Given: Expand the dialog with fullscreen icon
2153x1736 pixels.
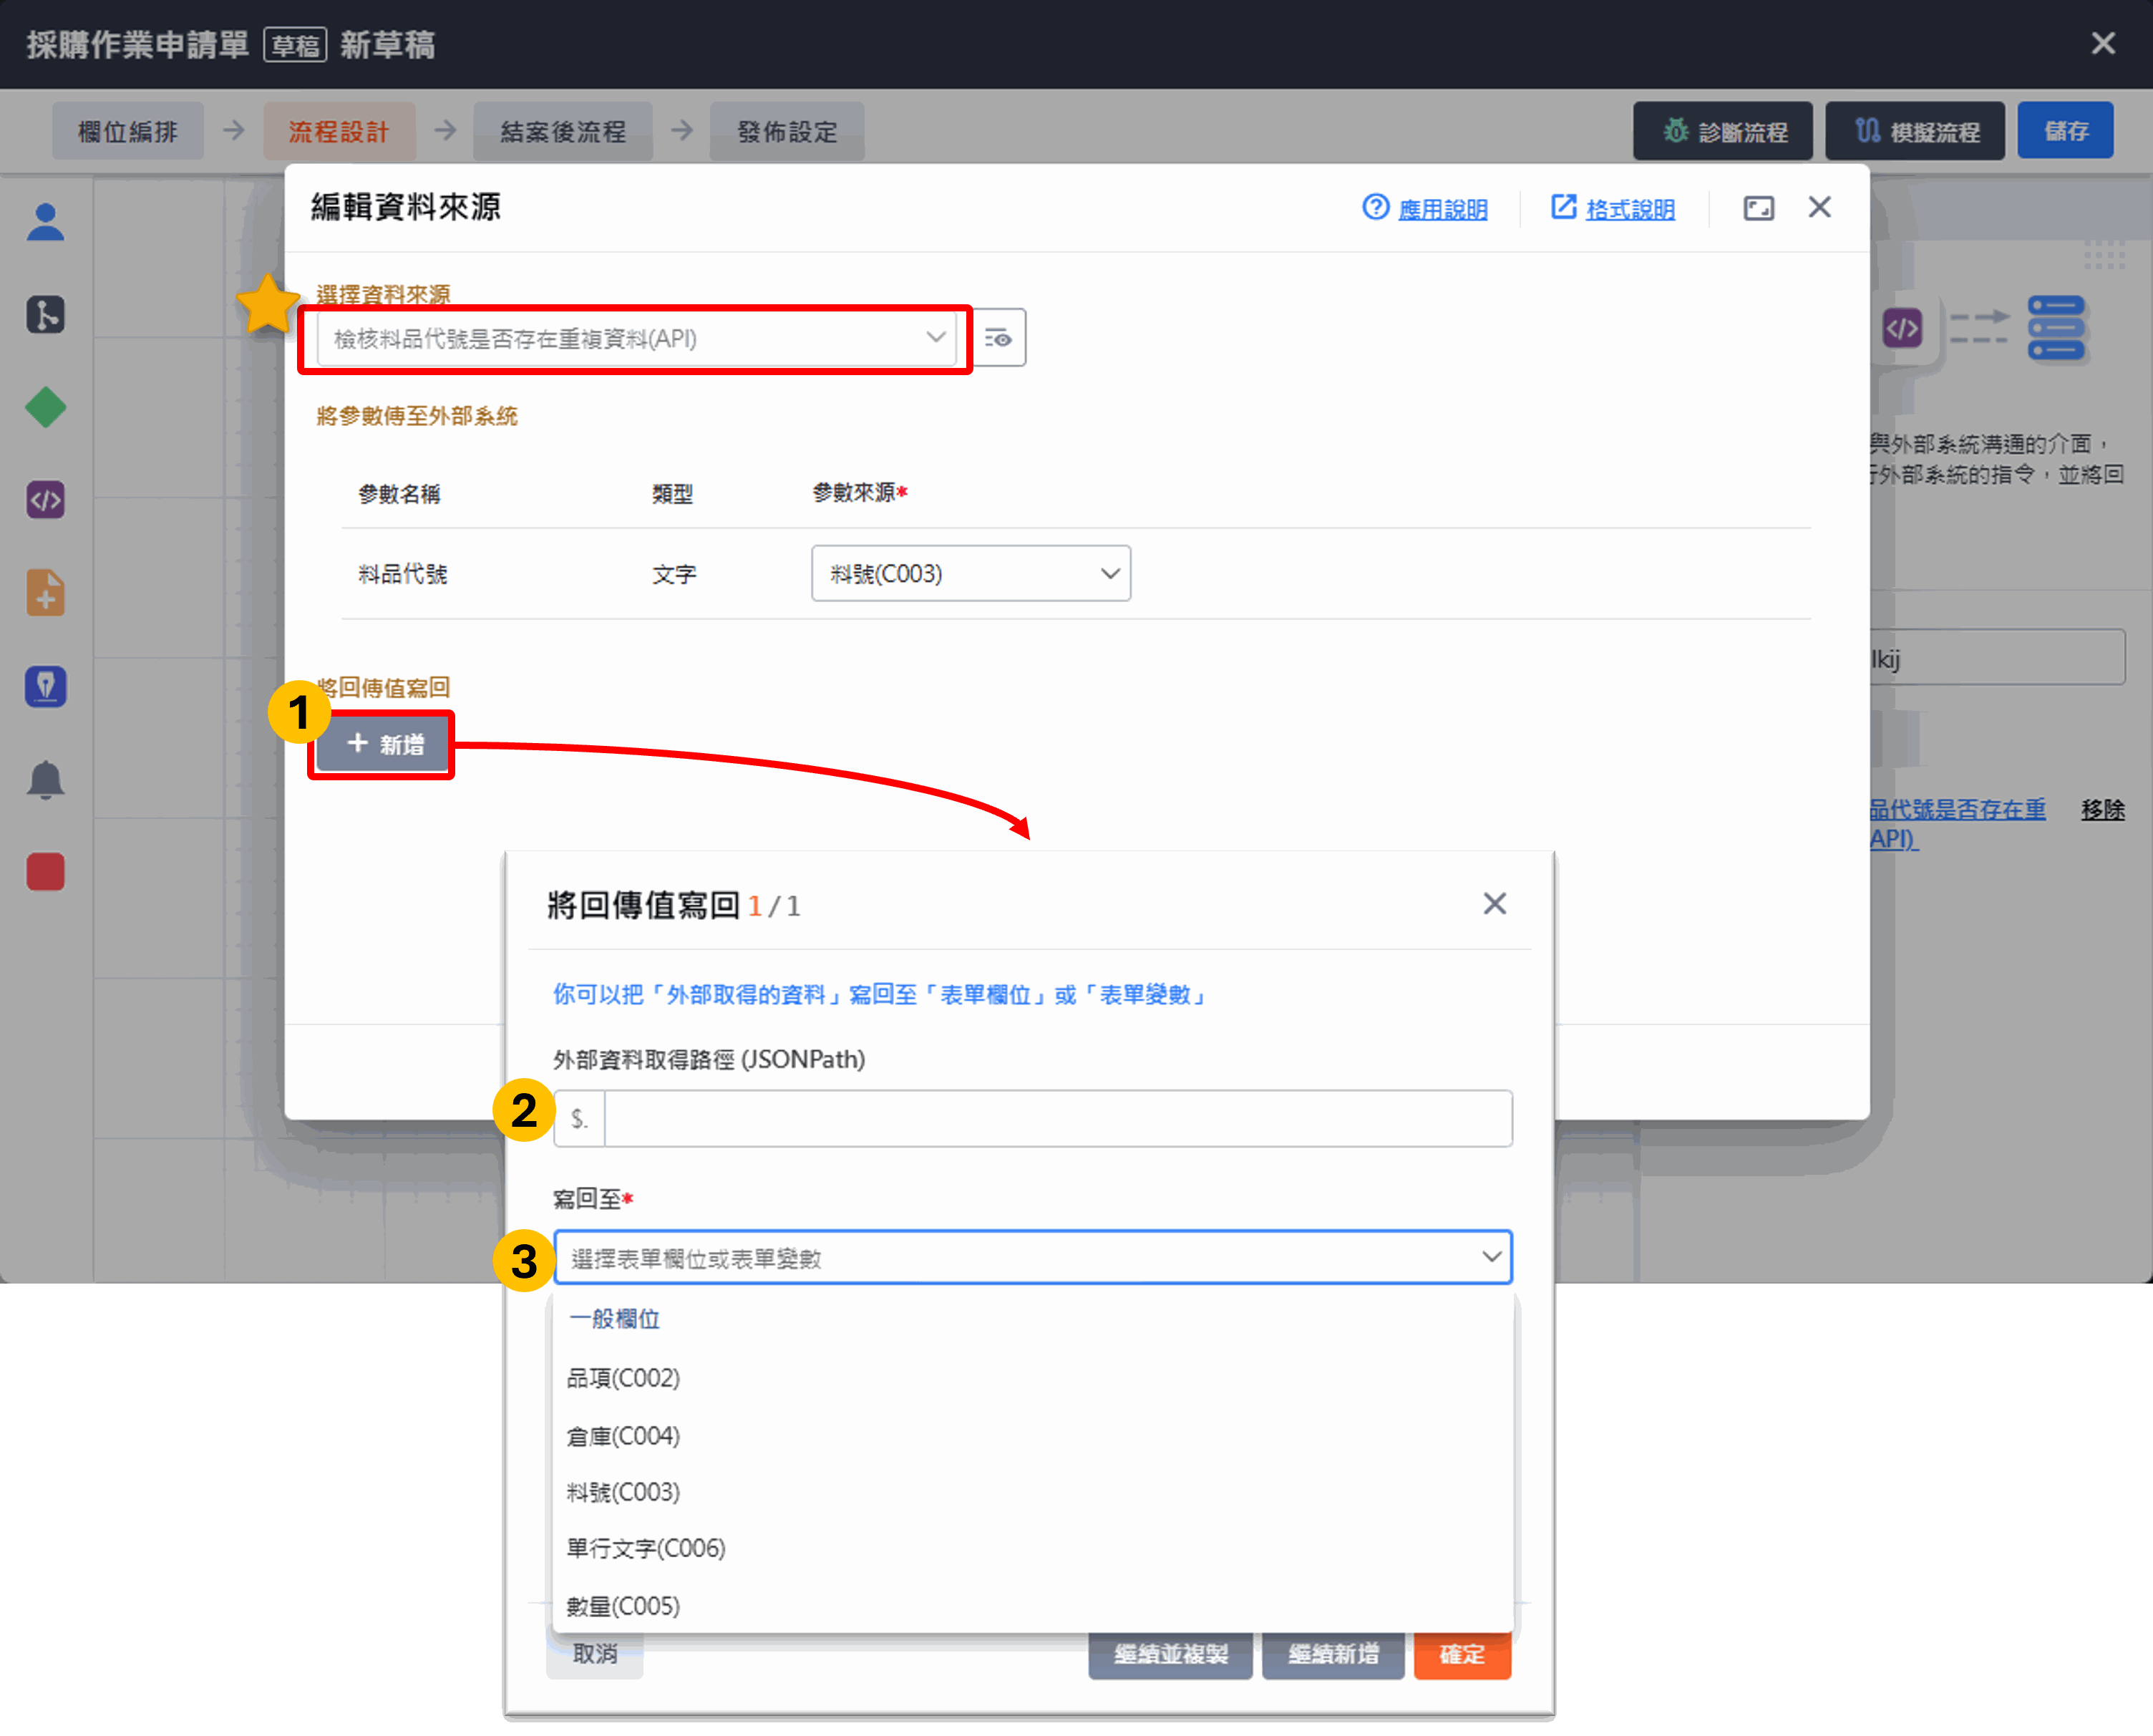Looking at the screenshot, I should 1758,208.
